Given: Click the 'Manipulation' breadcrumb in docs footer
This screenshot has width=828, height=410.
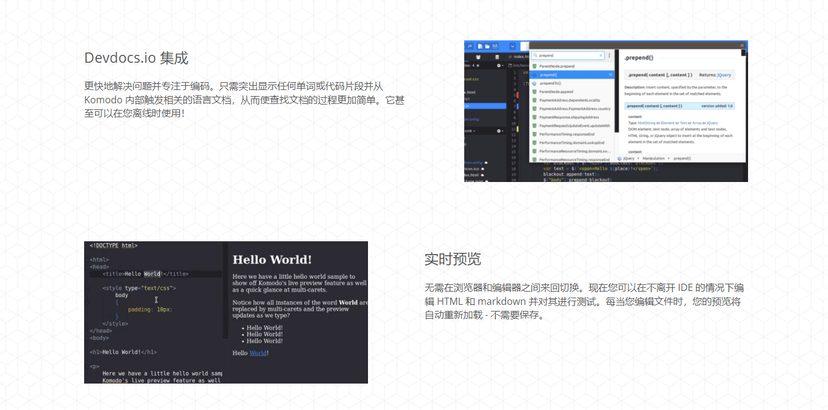Looking at the screenshot, I should click(654, 159).
